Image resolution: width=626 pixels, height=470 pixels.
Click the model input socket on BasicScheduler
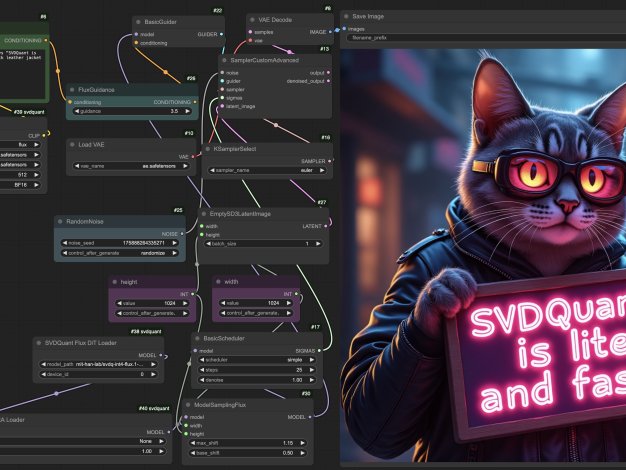pos(195,351)
